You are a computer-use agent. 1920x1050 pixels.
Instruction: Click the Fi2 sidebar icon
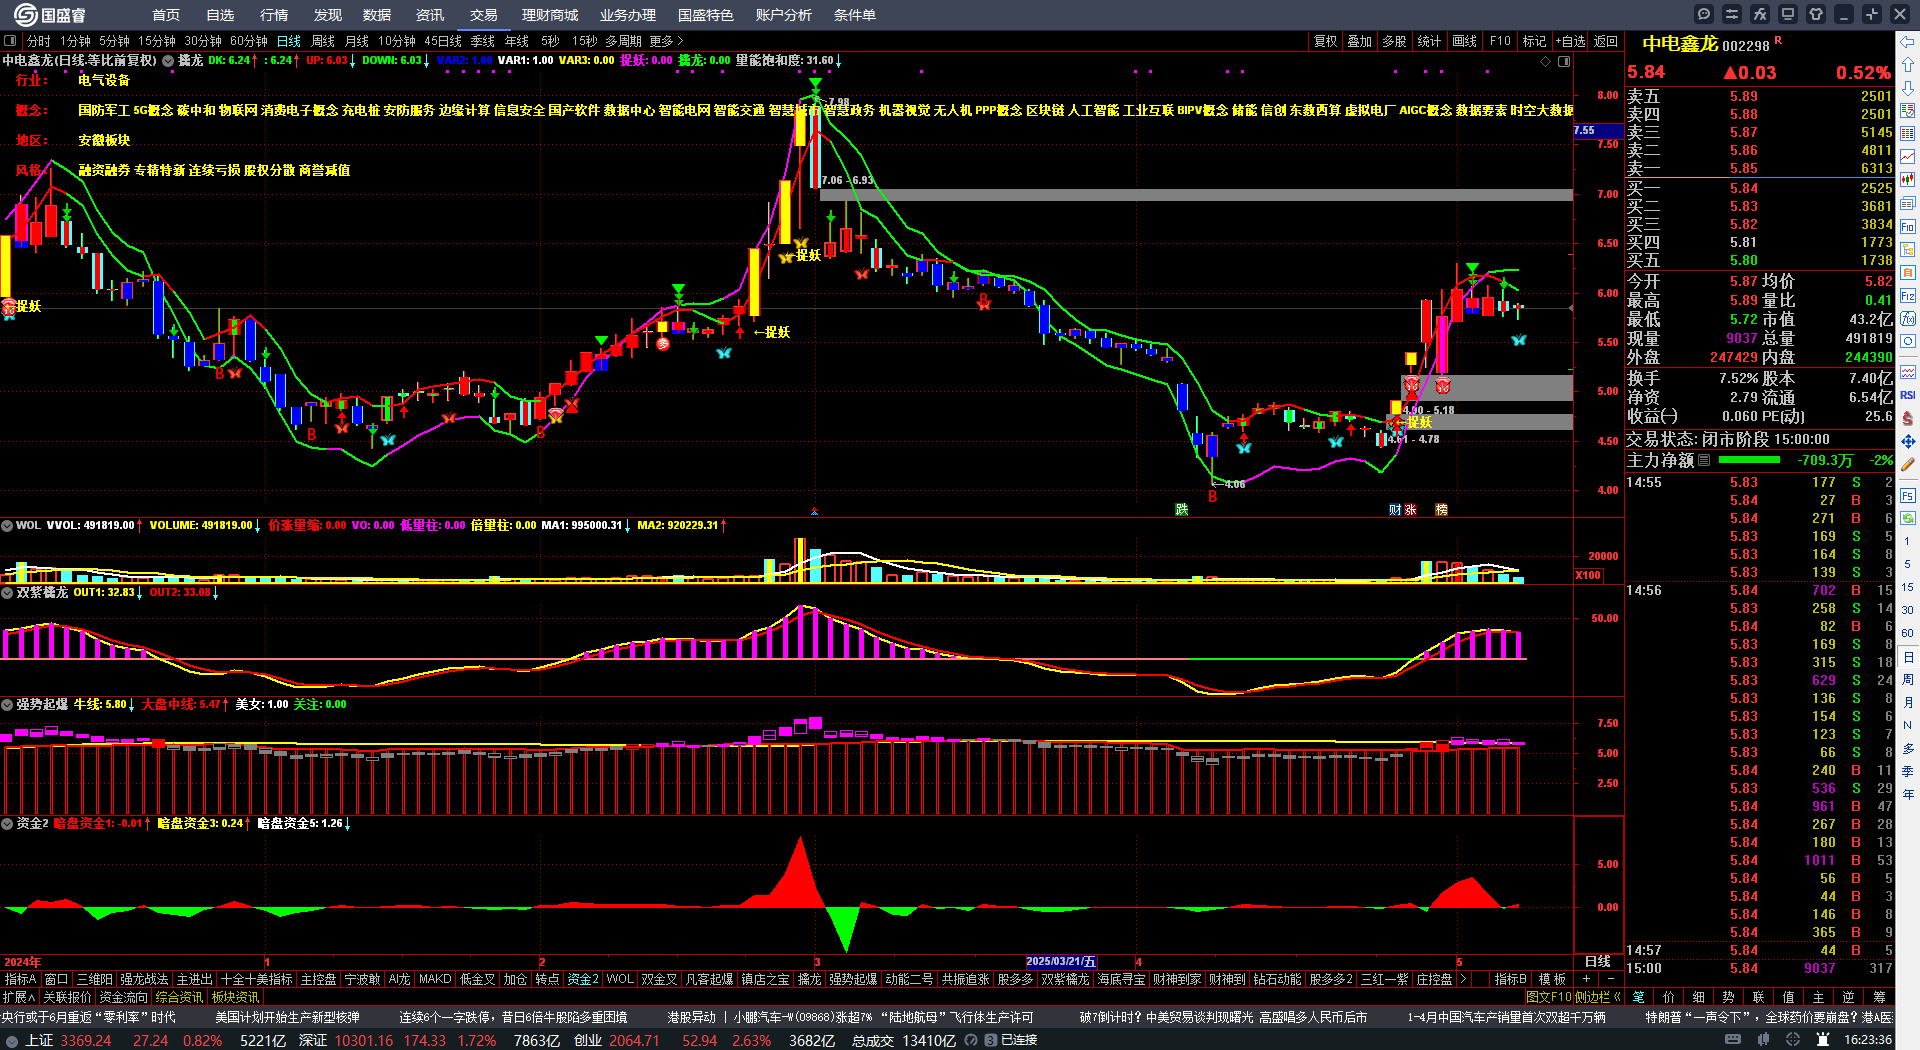(x=1908, y=296)
